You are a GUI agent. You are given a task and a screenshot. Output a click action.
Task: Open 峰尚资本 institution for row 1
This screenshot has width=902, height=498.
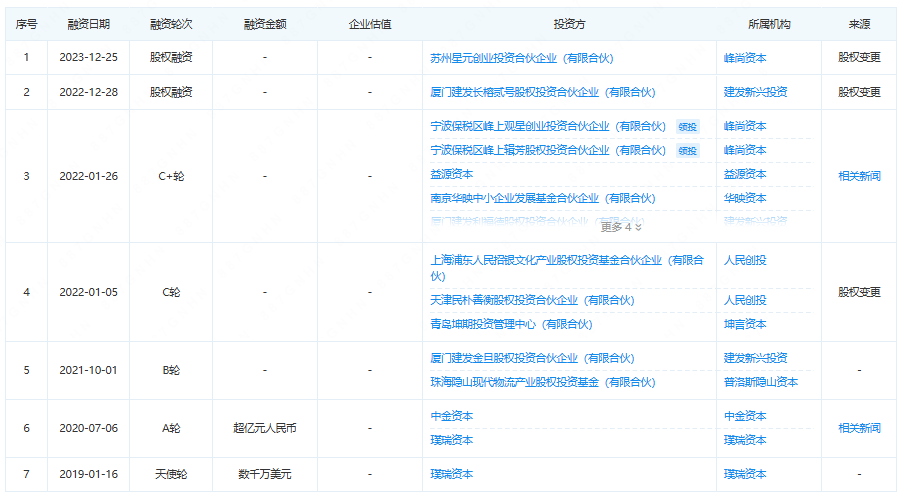point(745,58)
